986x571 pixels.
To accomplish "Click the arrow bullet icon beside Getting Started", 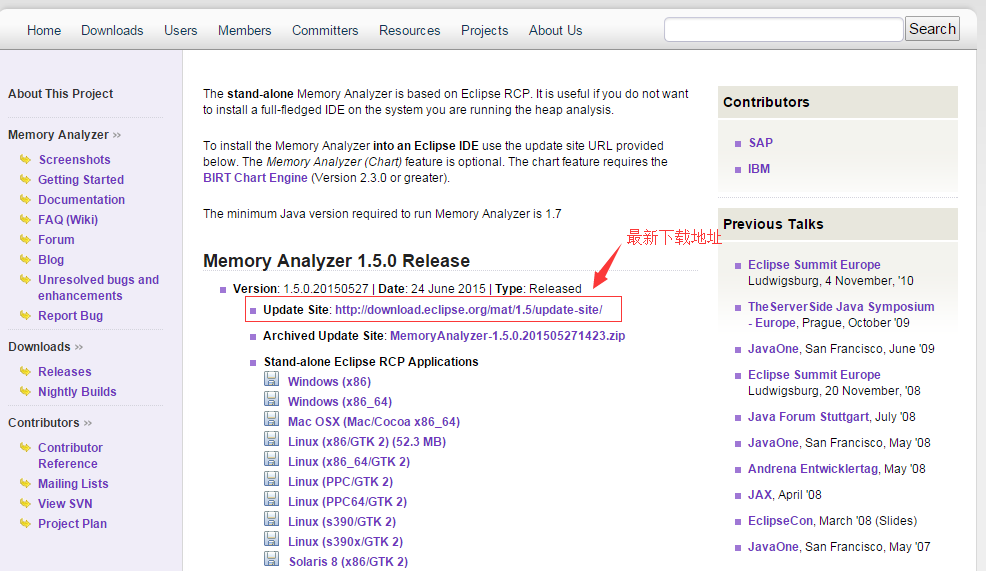I will (25, 179).
